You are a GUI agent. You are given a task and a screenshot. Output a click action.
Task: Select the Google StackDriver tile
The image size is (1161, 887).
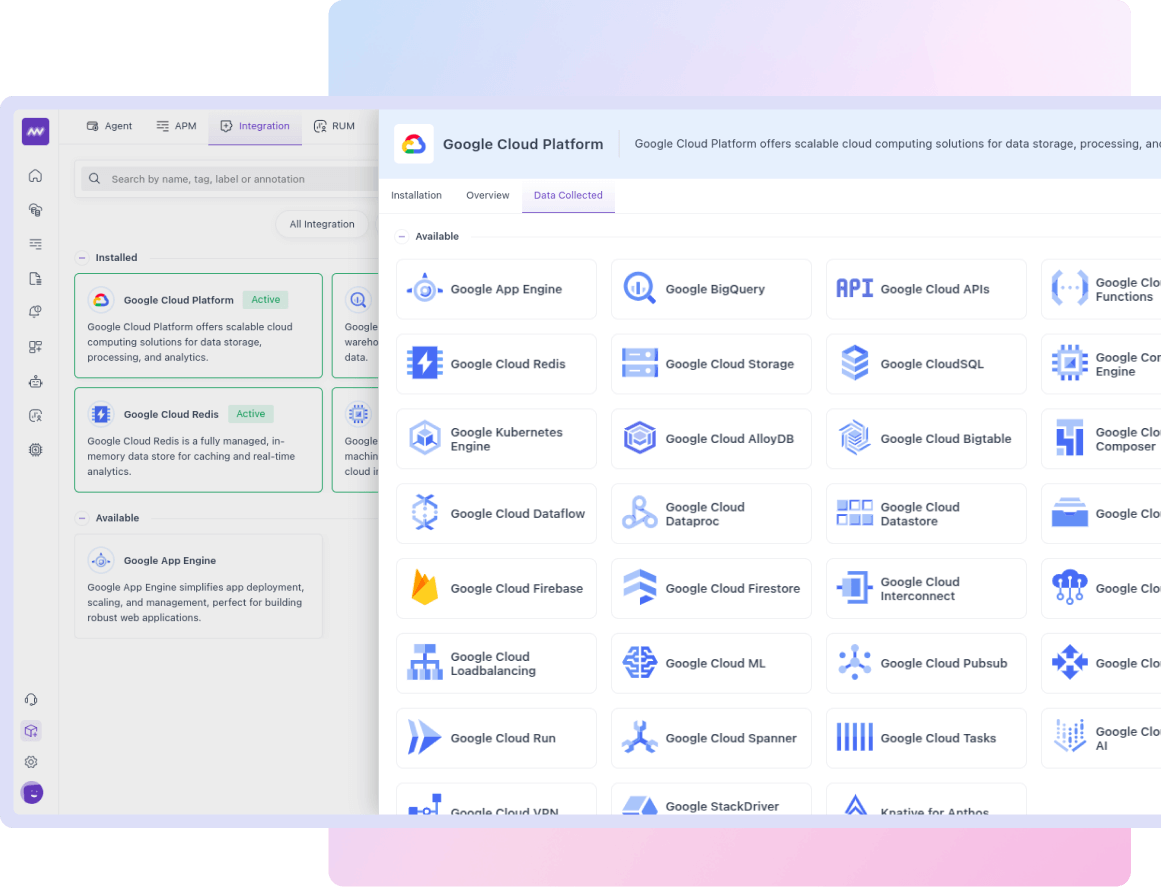711,800
